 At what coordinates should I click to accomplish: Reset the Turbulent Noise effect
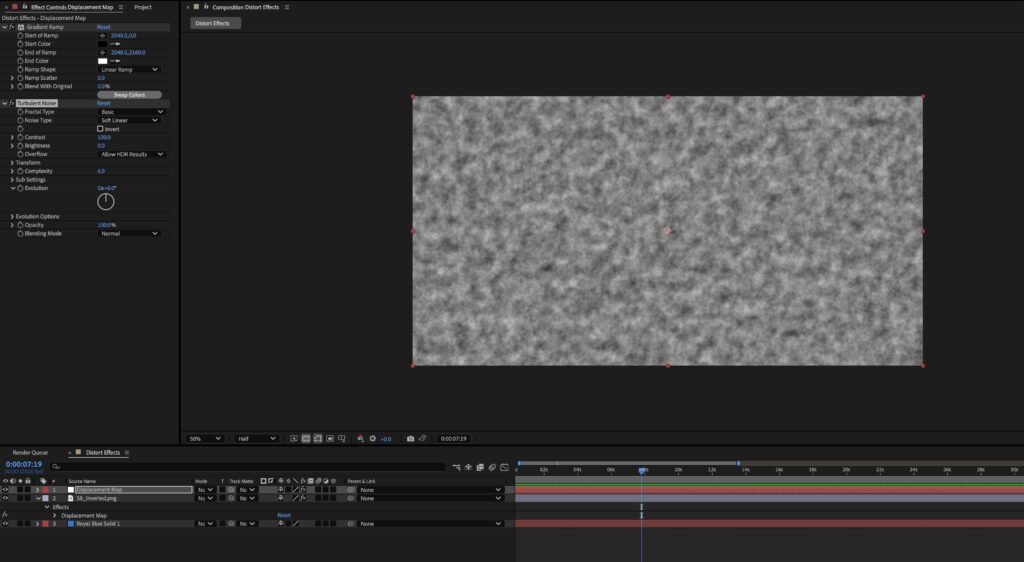(x=103, y=103)
